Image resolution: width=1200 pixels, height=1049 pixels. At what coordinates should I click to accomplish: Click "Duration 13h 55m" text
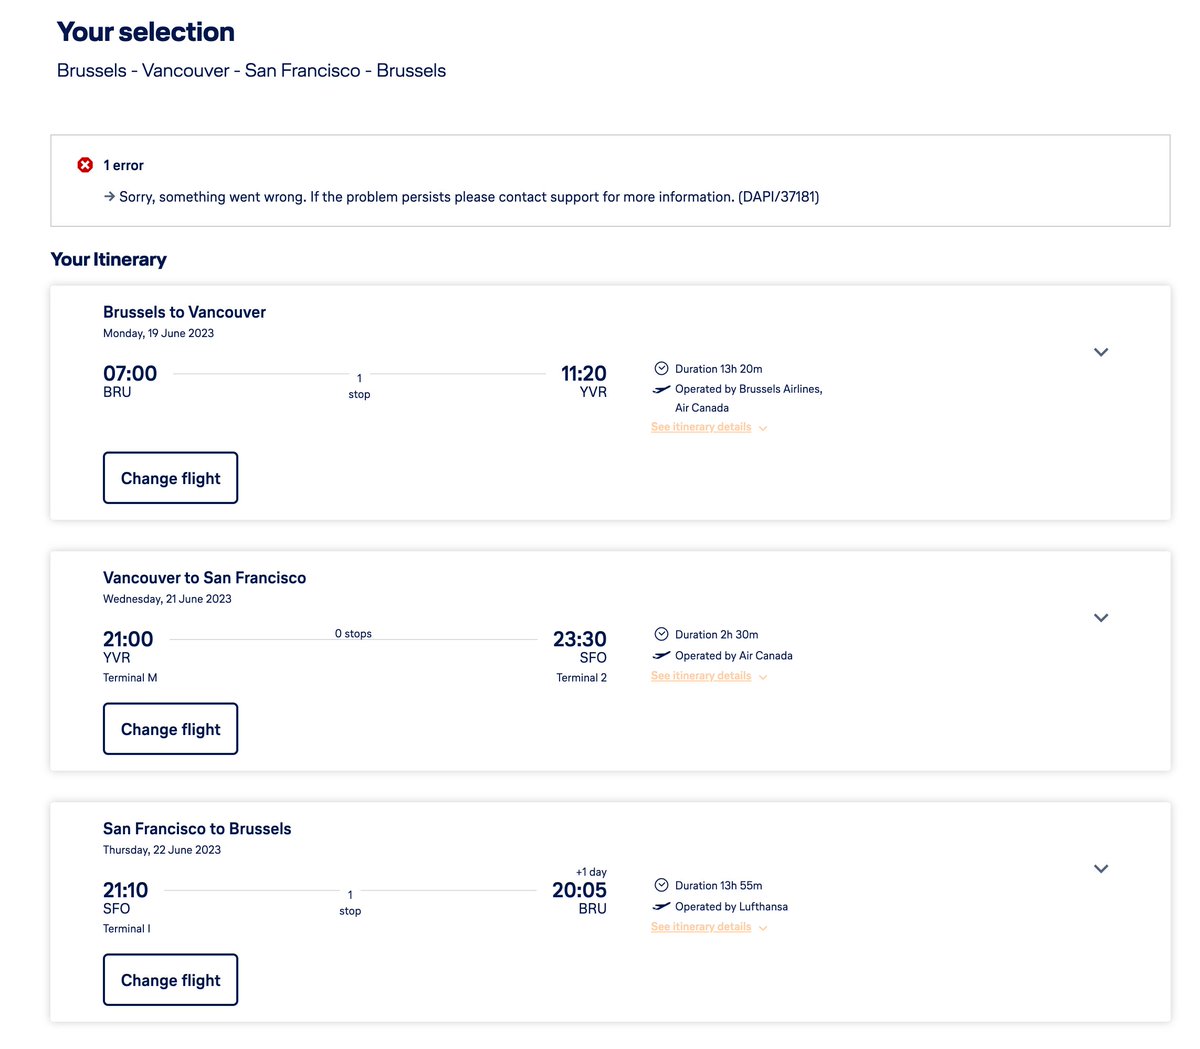719,886
